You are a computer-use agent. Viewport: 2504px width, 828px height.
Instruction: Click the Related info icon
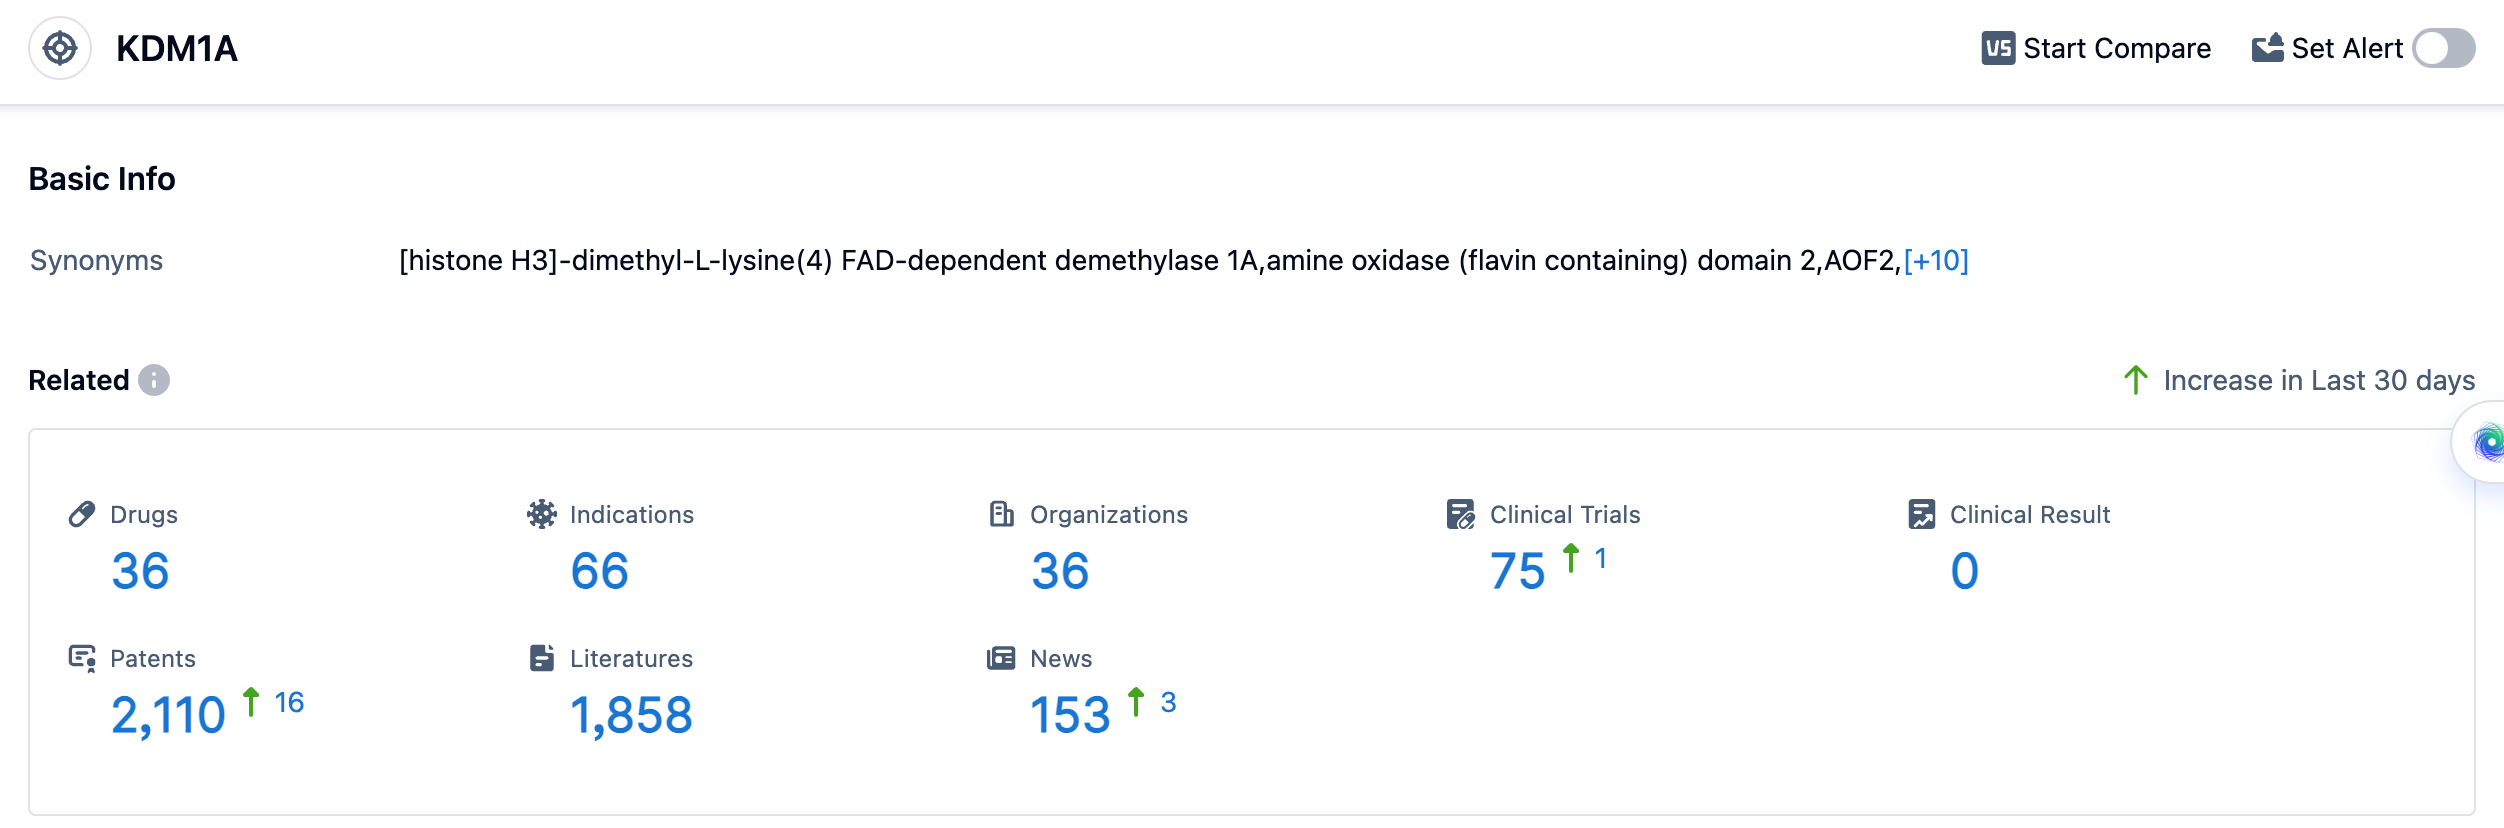pos(154,380)
